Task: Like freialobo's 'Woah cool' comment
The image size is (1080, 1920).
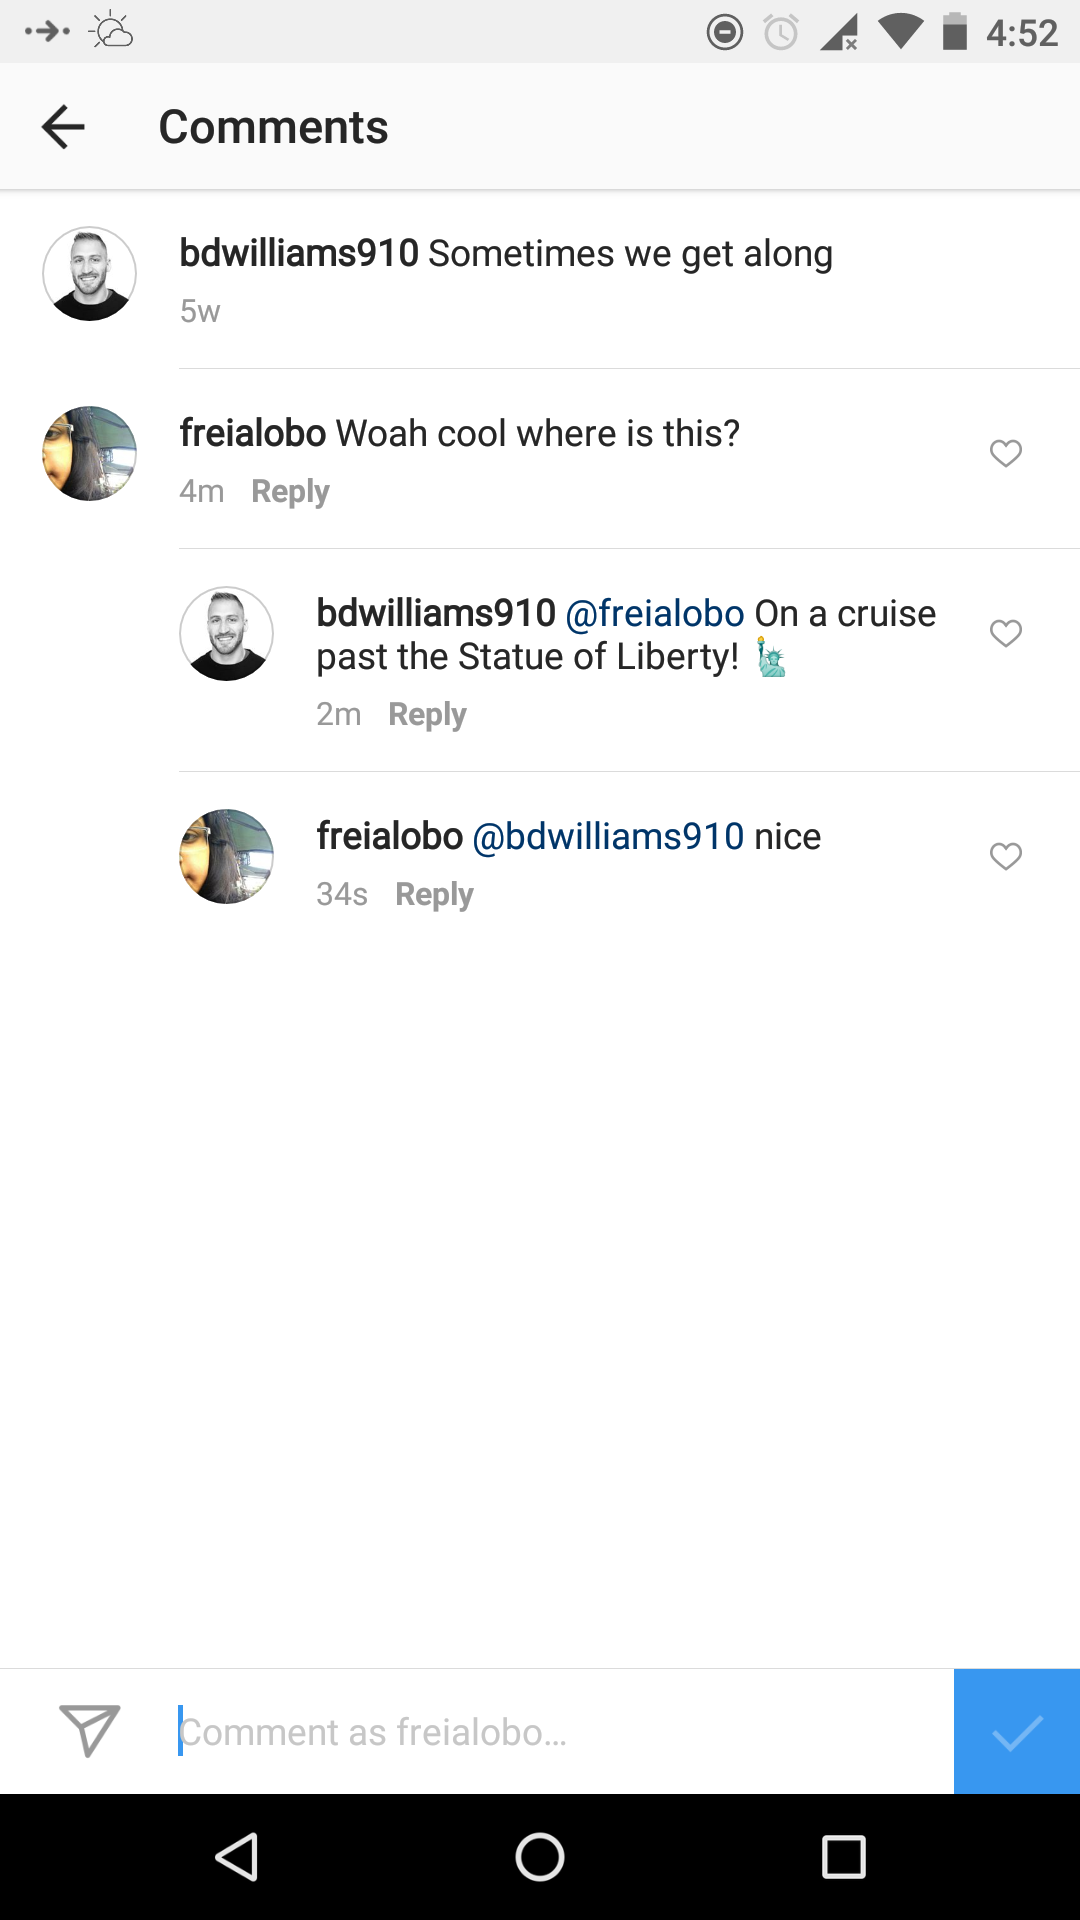Action: [x=1006, y=453]
